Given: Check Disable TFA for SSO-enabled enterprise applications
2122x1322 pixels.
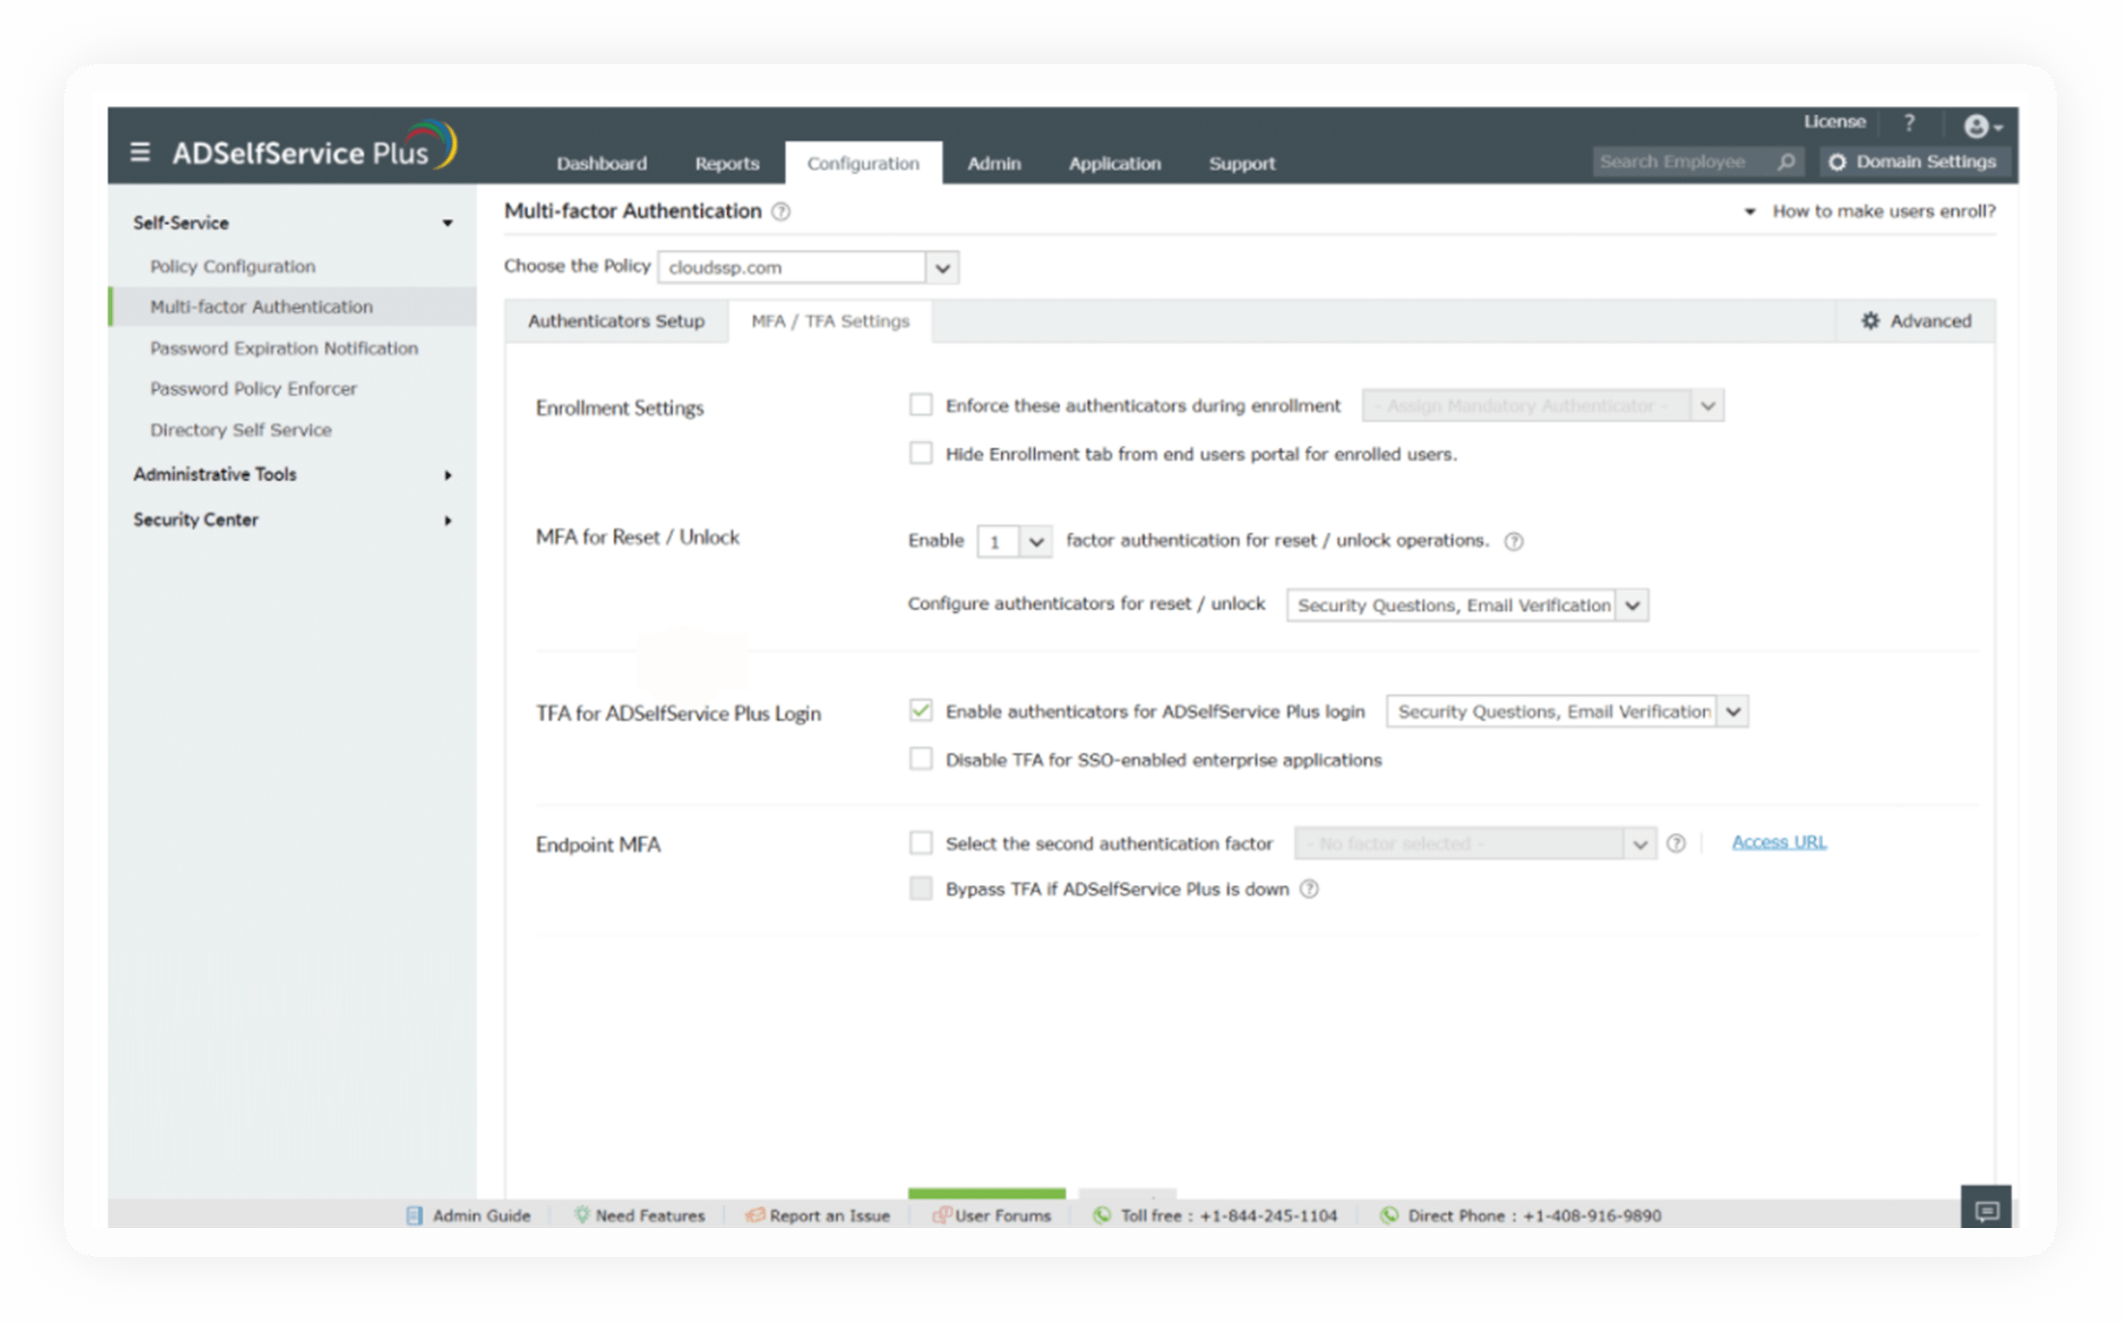Looking at the screenshot, I should click(x=921, y=760).
